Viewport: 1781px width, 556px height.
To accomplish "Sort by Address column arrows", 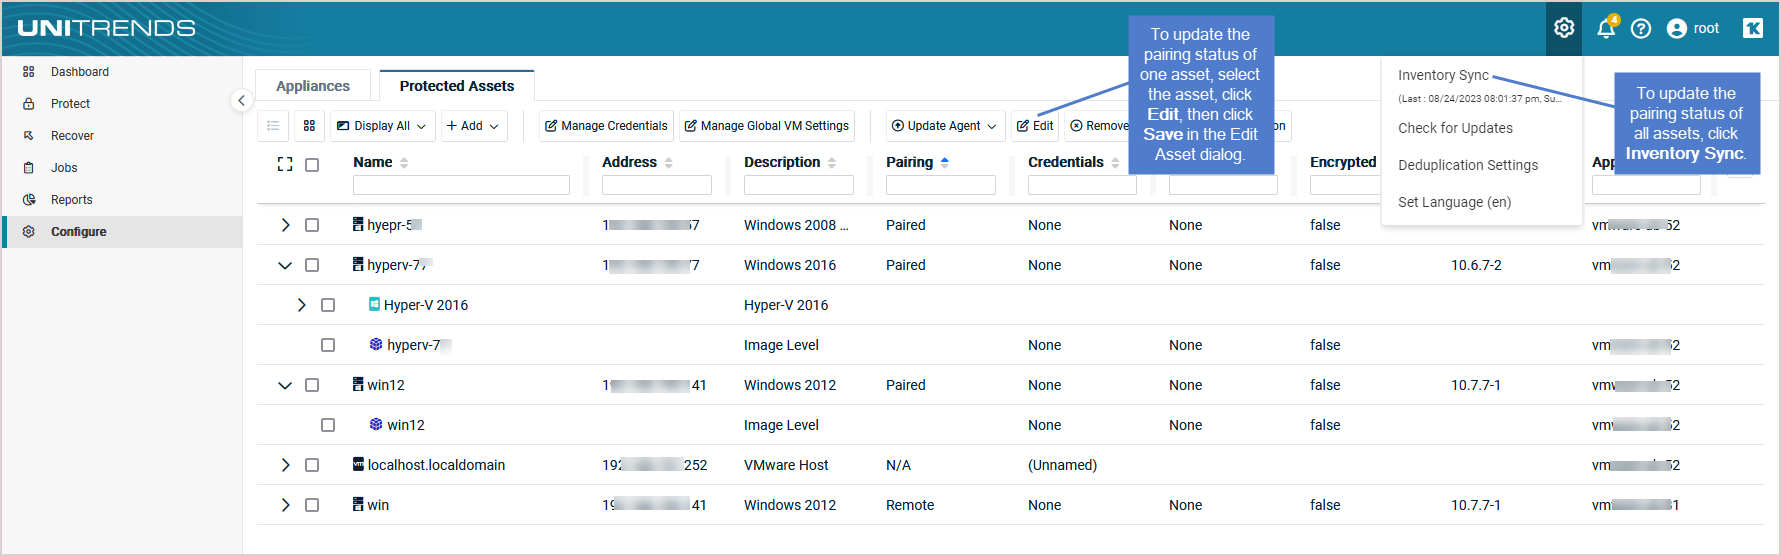I will [669, 163].
